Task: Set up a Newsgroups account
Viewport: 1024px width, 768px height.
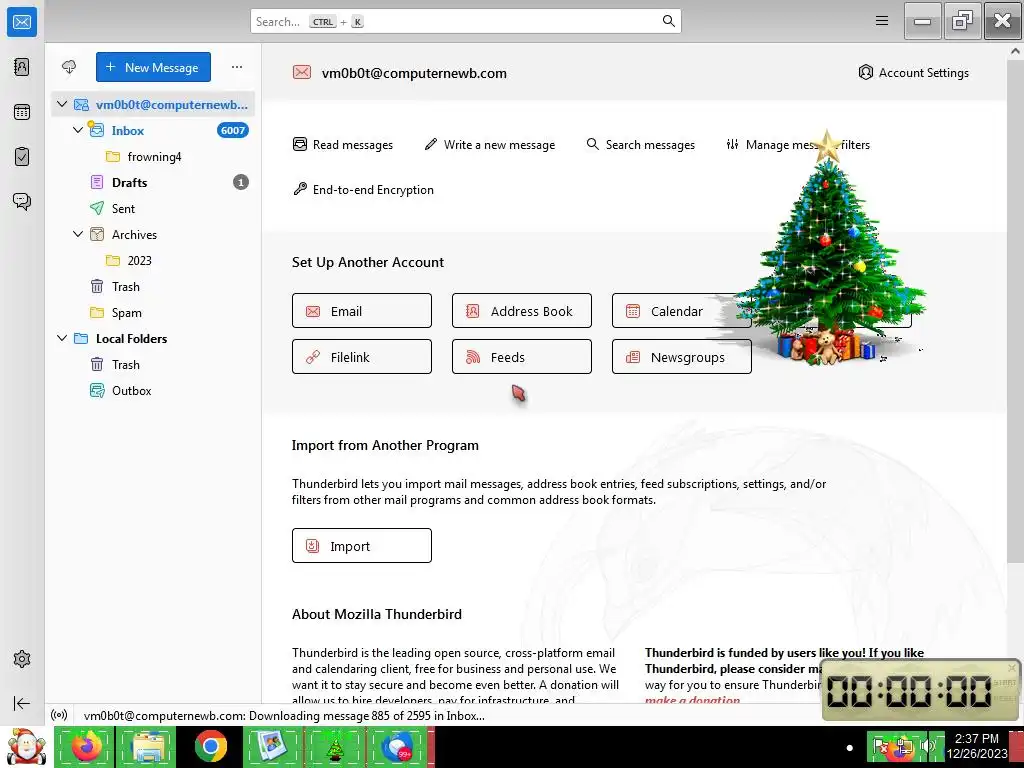Action: (682, 357)
